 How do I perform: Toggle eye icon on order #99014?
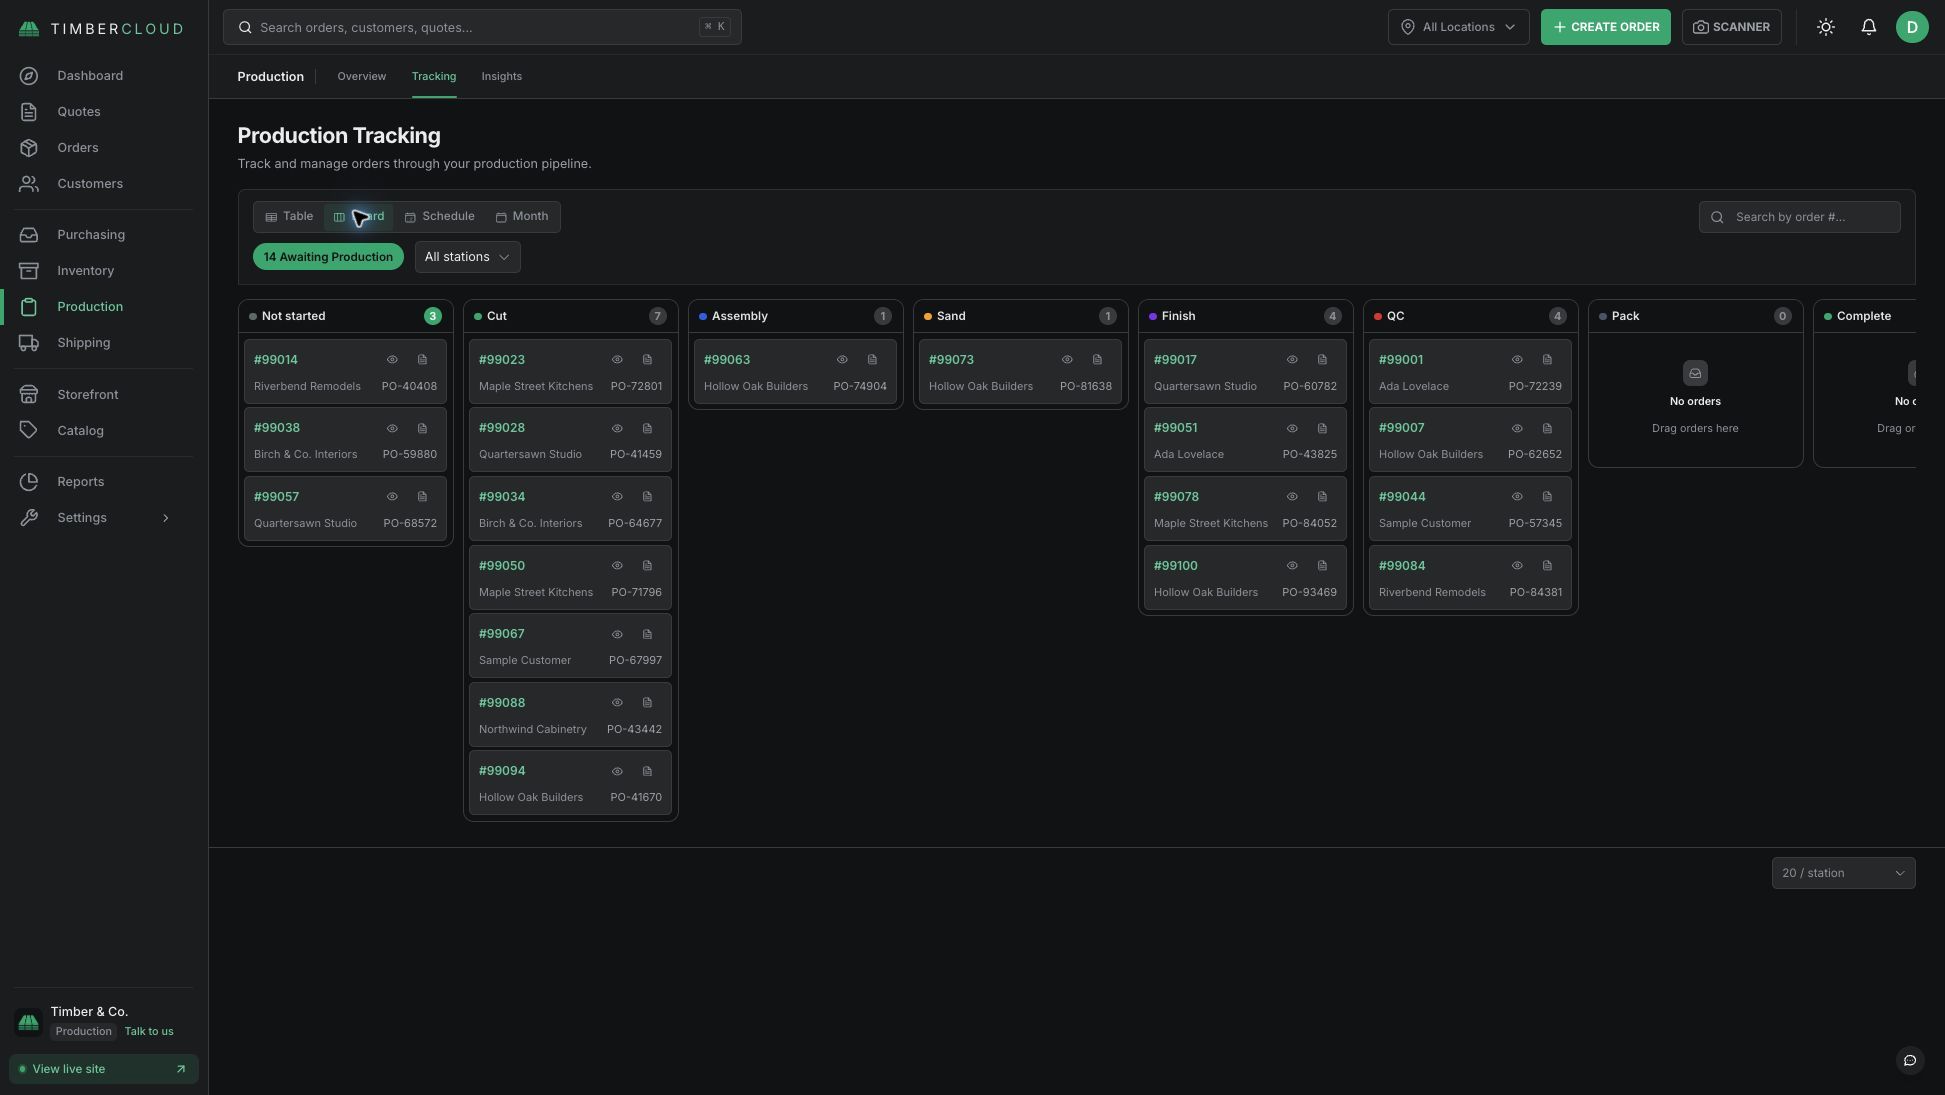[x=392, y=360]
